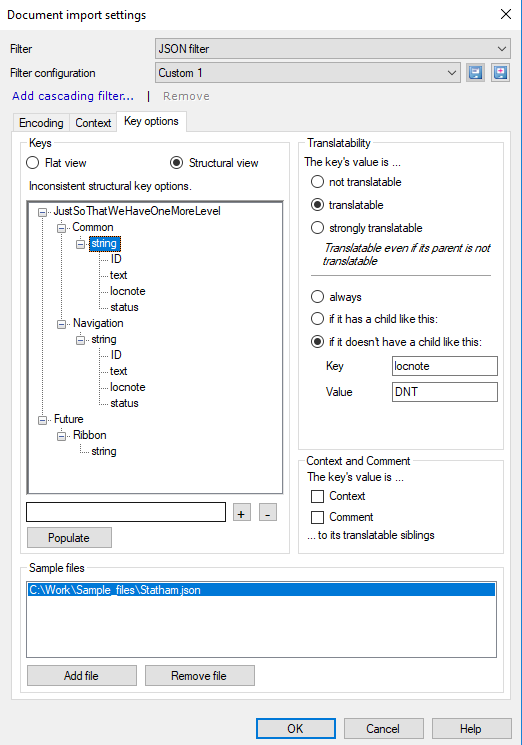This screenshot has height=745, width=522.
Task: Open the Key options tab
Action: pyautogui.click(x=151, y=121)
